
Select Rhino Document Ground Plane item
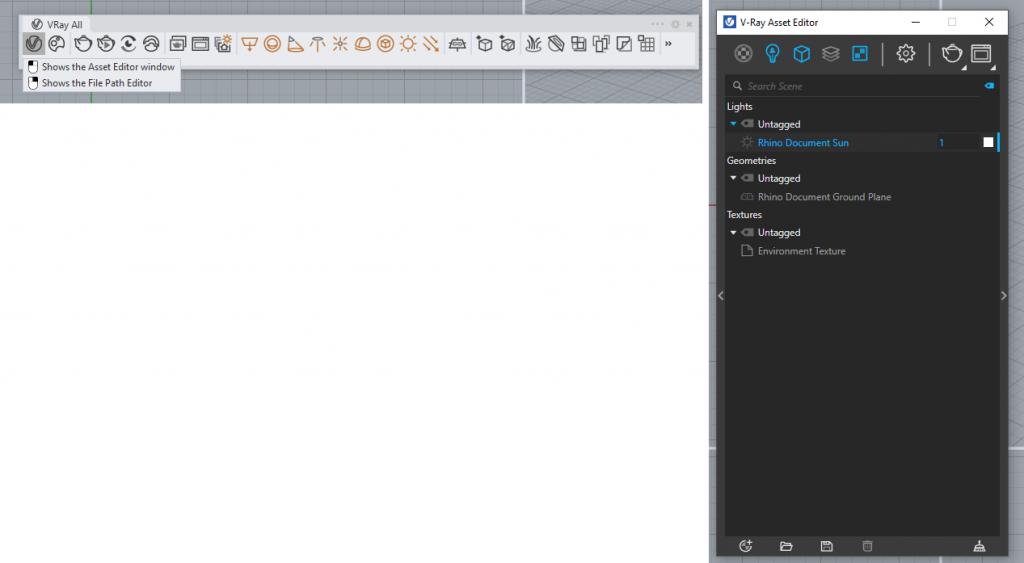[x=824, y=197]
